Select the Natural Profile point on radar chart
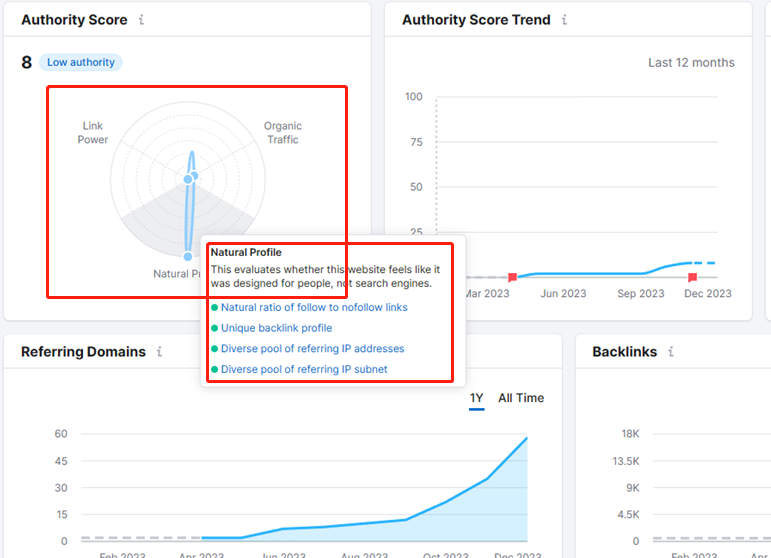 click(x=188, y=256)
